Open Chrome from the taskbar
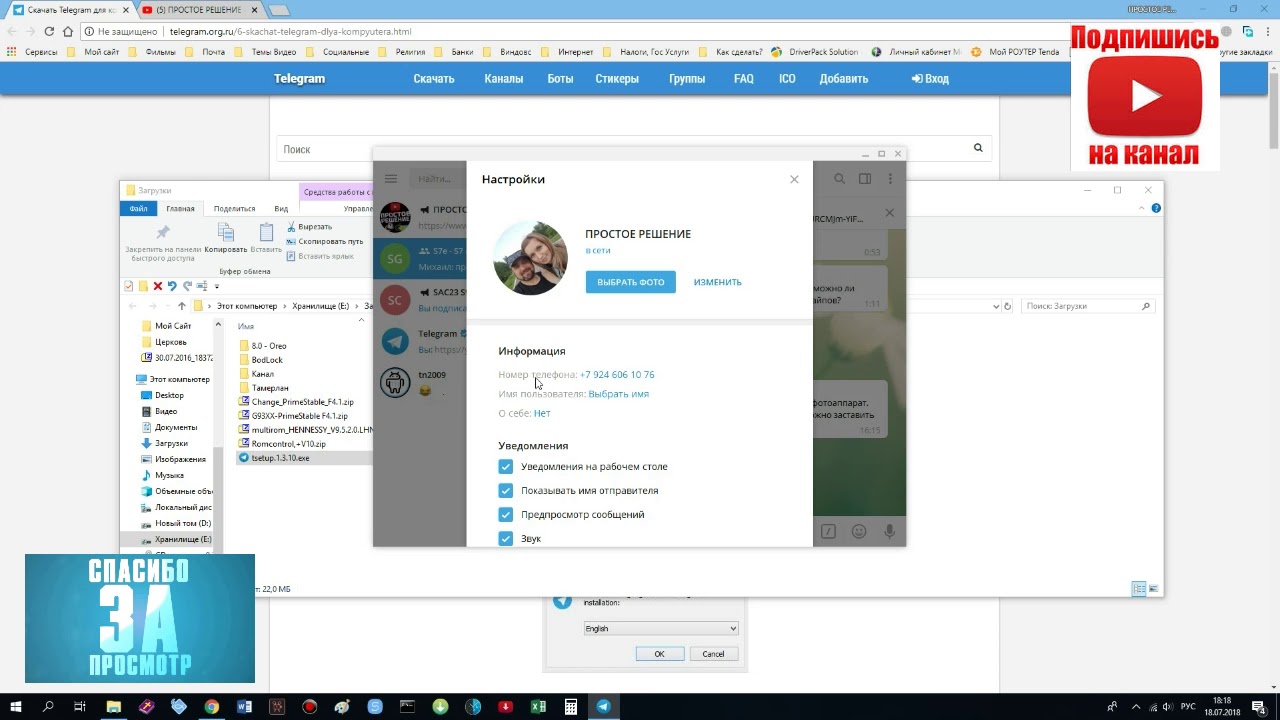 pyautogui.click(x=212, y=706)
